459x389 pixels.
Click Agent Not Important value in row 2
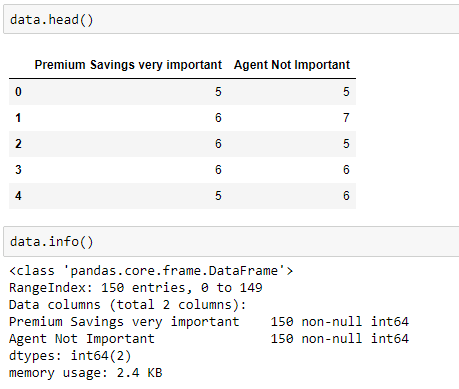346,144
